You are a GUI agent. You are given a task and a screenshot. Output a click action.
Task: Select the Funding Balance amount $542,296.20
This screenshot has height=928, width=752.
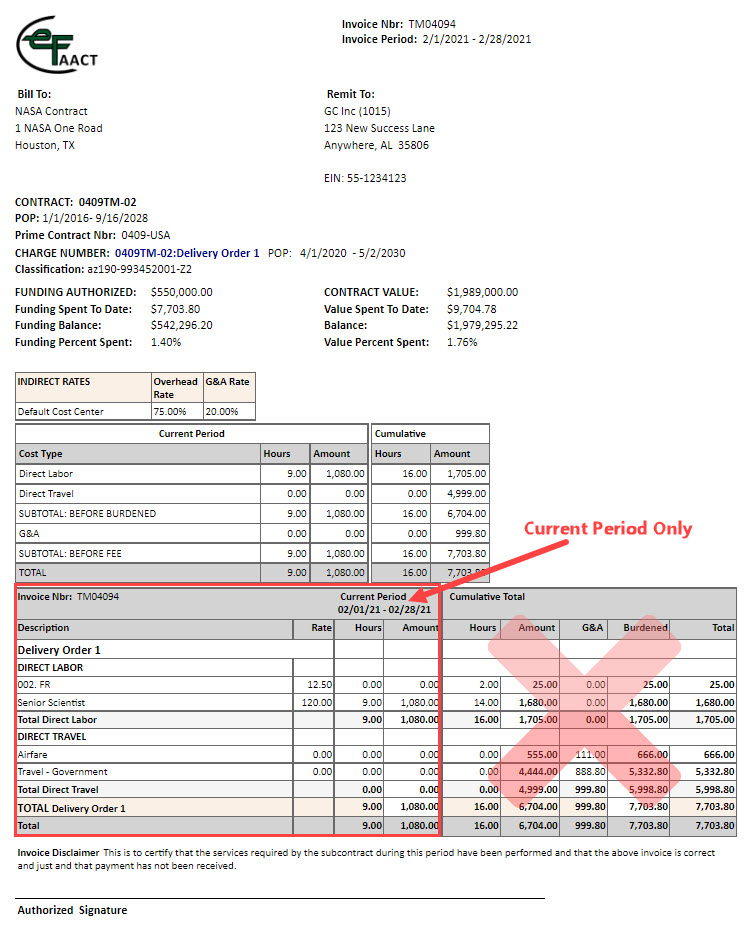click(181, 325)
